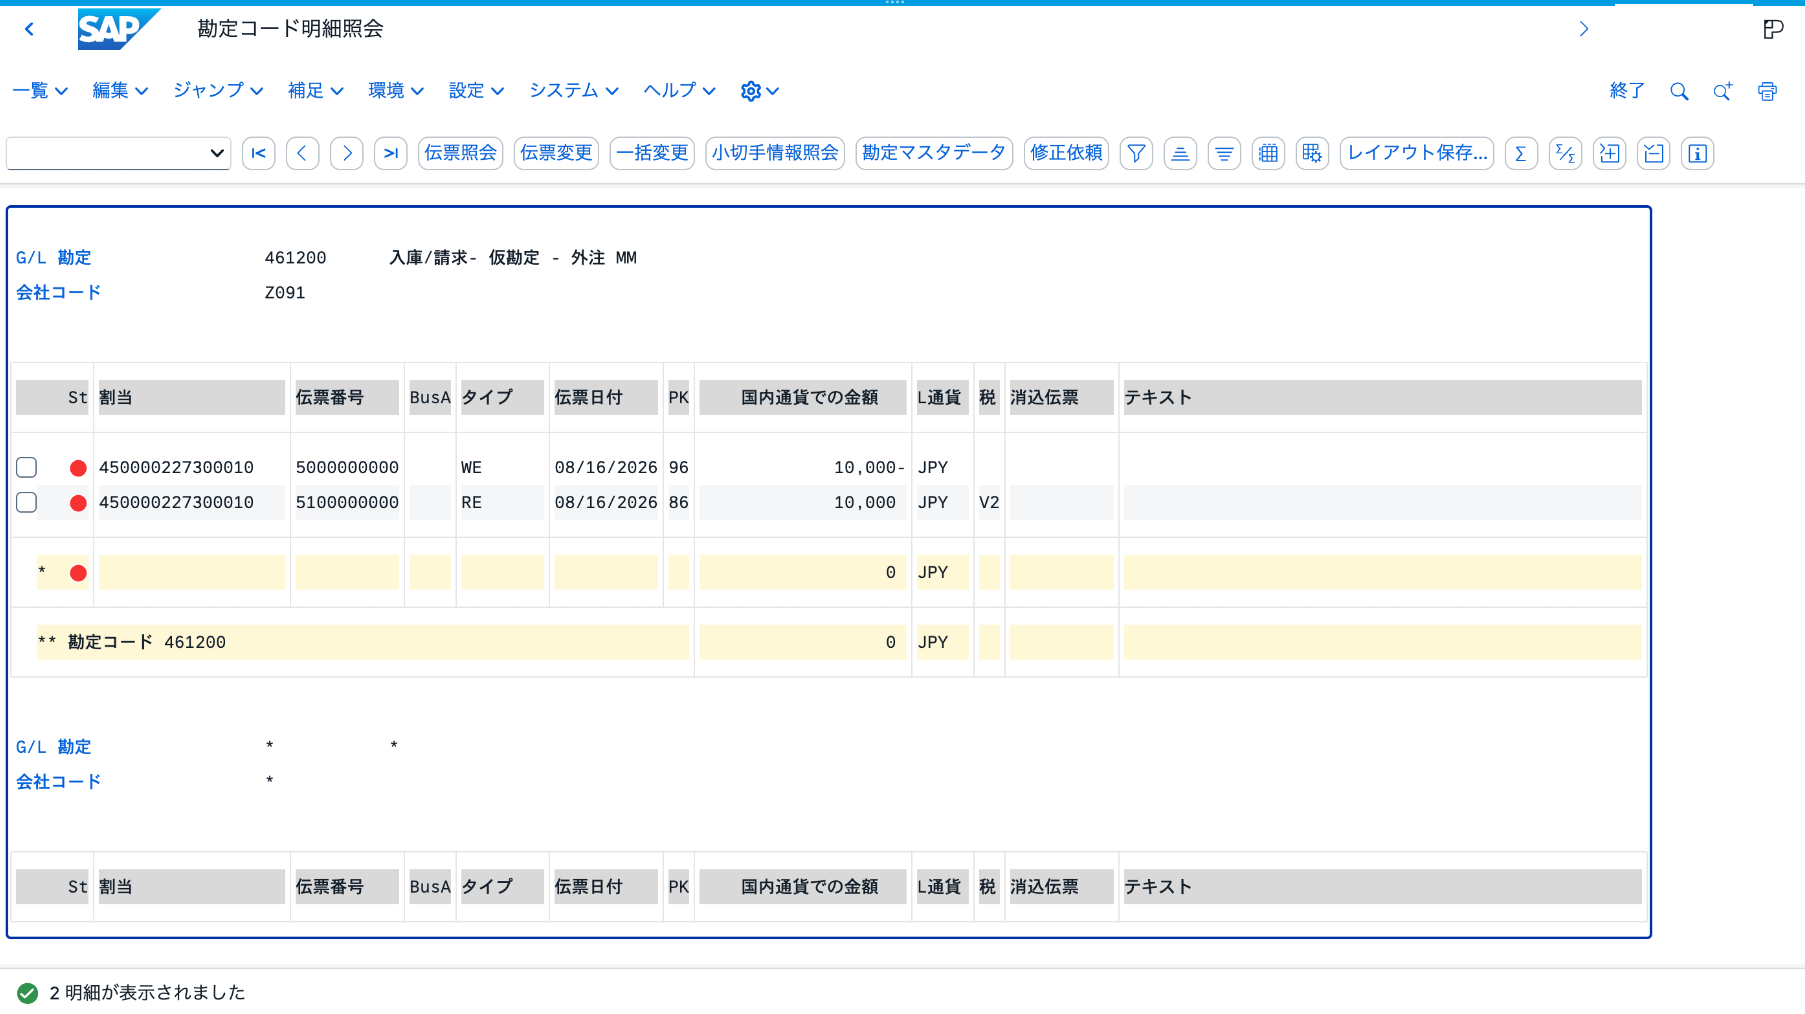
Task: Click the 伝票変更 button
Action: (x=556, y=153)
